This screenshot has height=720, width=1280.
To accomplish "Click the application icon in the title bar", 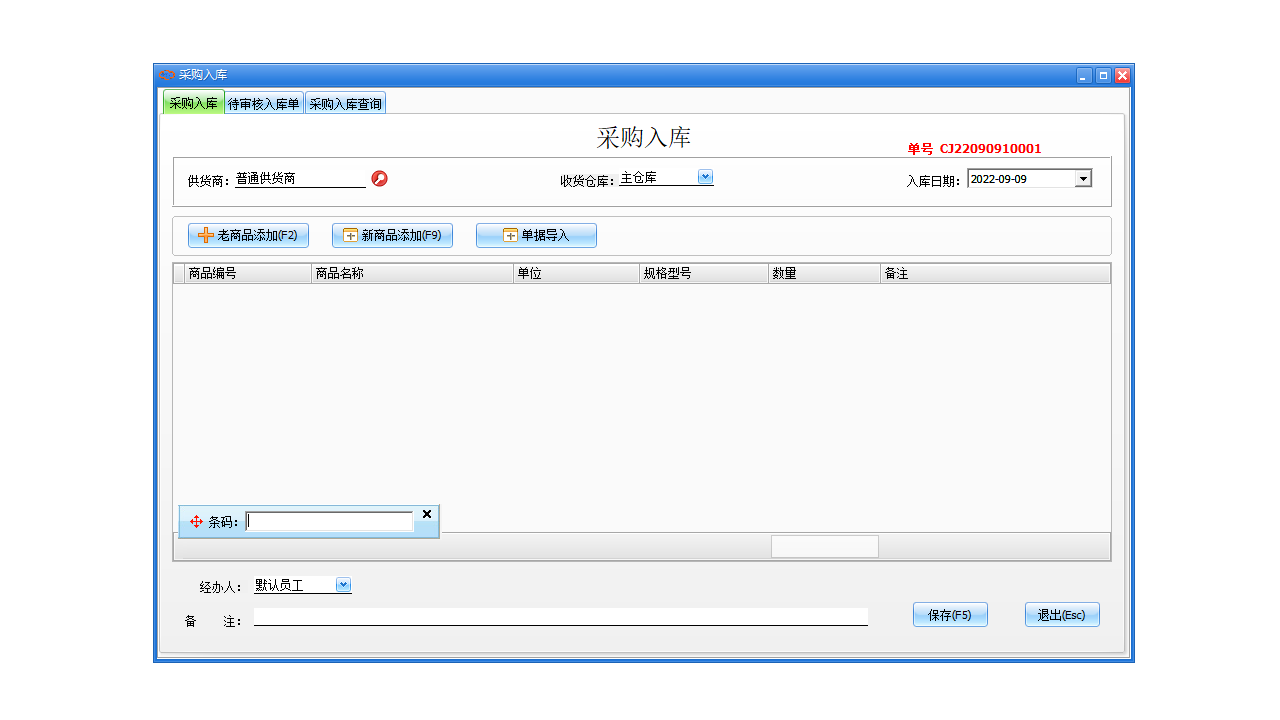I will click(166, 74).
